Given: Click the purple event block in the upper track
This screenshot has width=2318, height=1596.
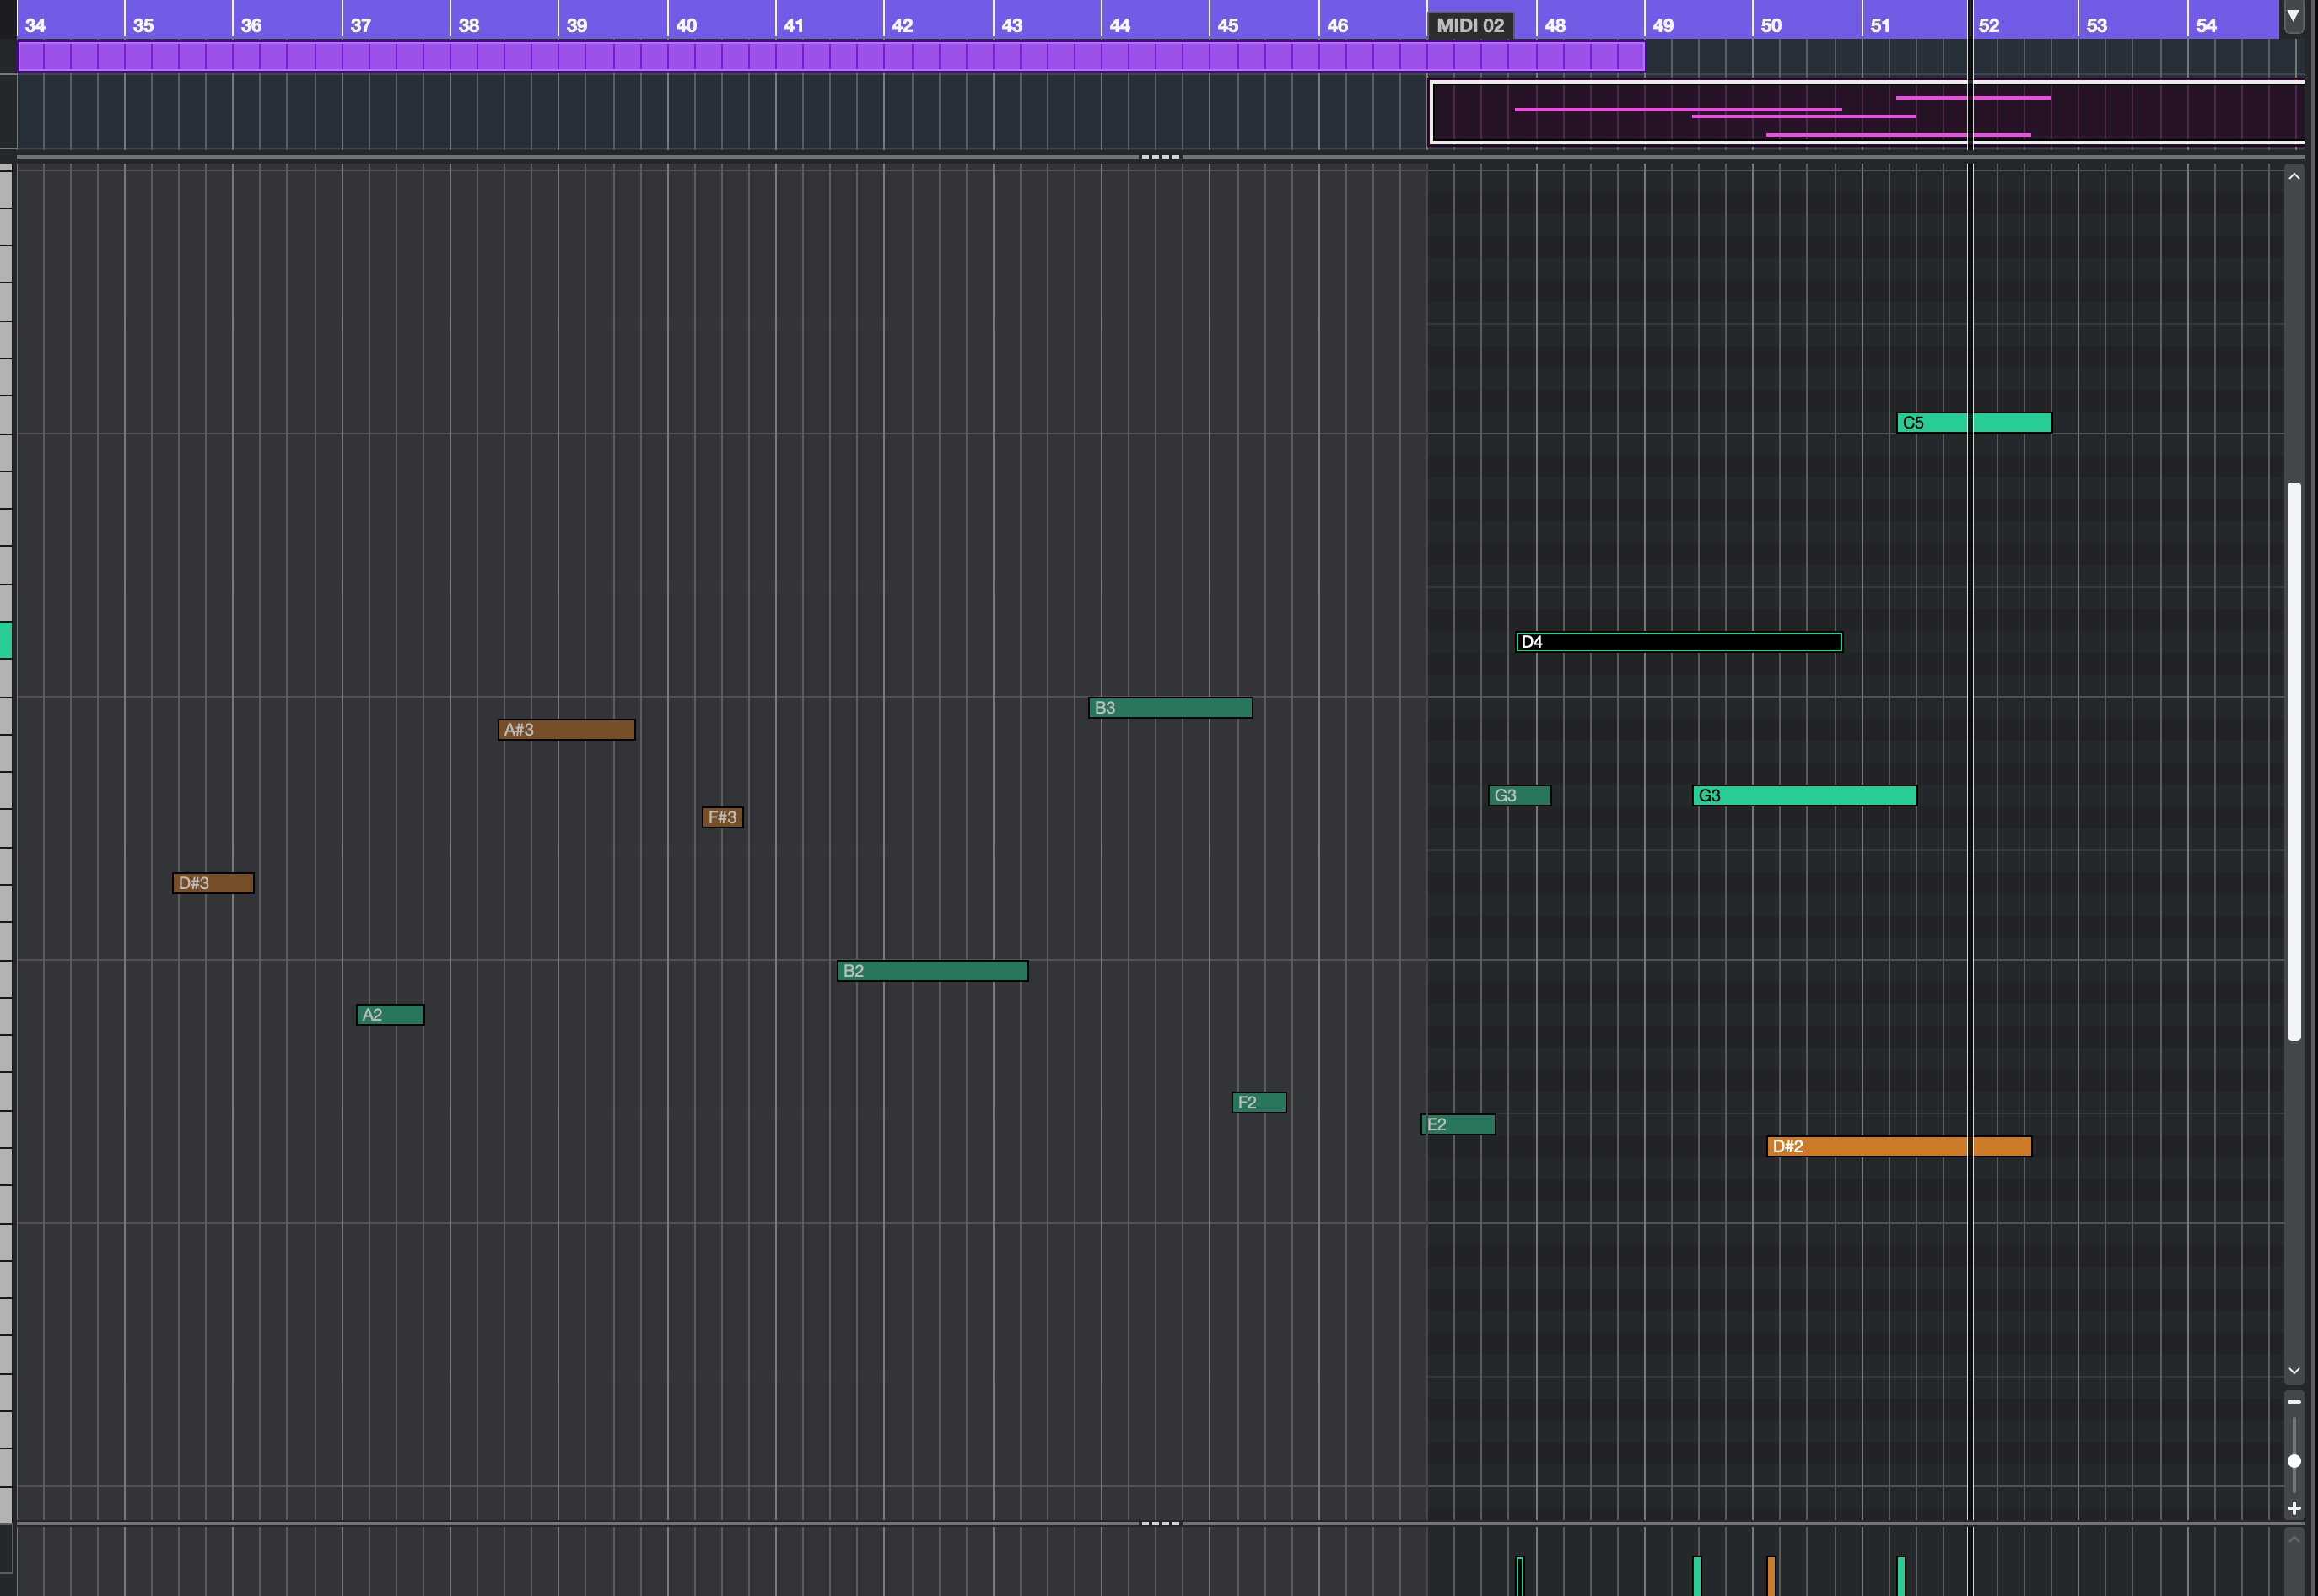Looking at the screenshot, I should click(830, 57).
